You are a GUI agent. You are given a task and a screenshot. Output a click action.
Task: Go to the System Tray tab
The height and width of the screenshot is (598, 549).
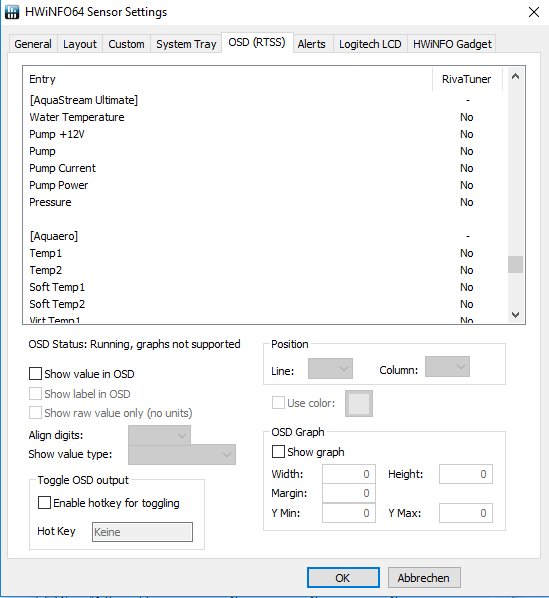tap(186, 44)
